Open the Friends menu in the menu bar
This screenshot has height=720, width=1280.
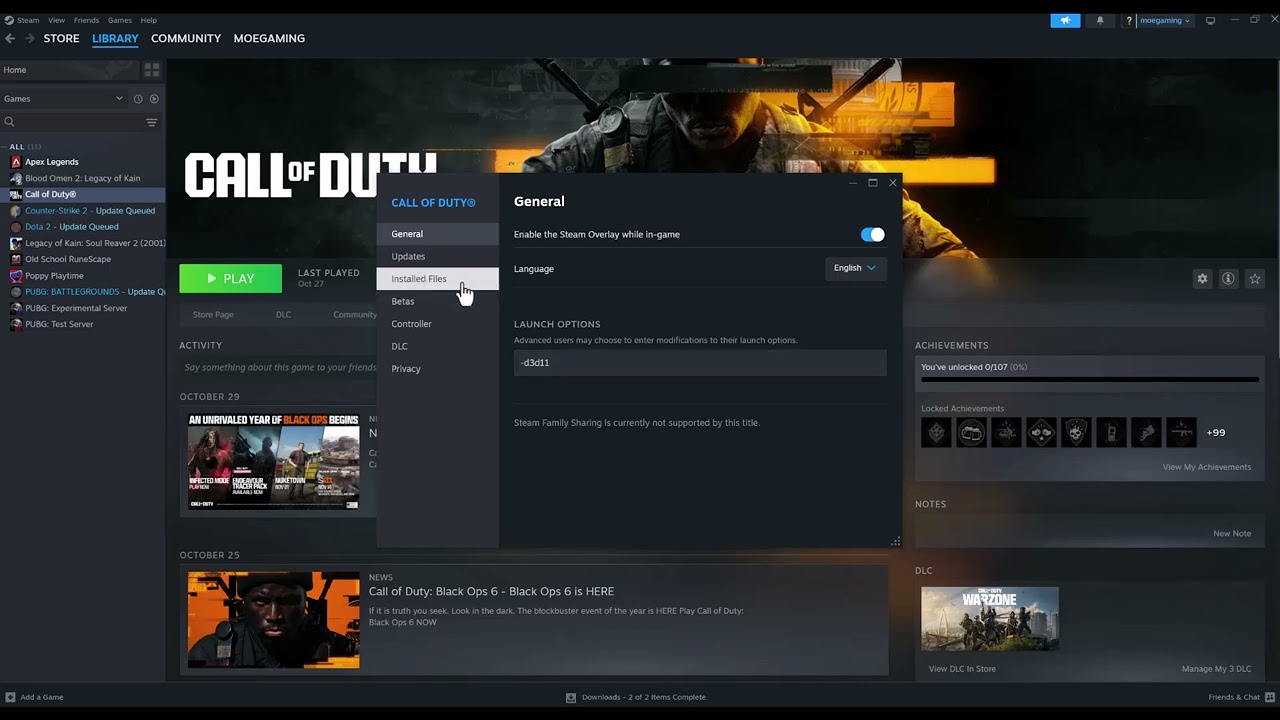pos(86,20)
